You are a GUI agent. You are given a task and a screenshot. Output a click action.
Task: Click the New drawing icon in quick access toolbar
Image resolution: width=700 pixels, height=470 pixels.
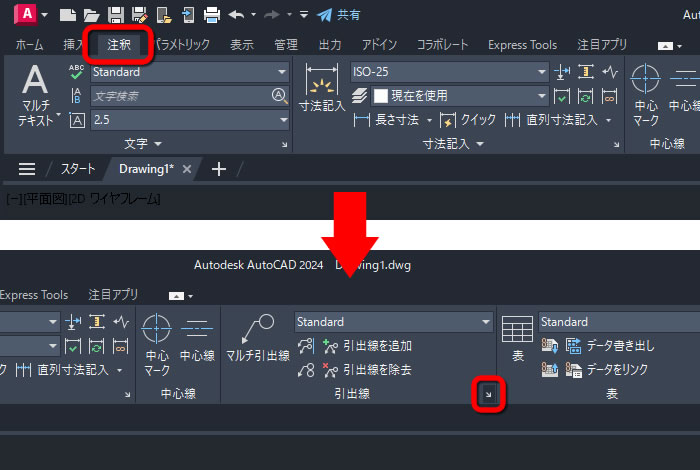pos(67,15)
